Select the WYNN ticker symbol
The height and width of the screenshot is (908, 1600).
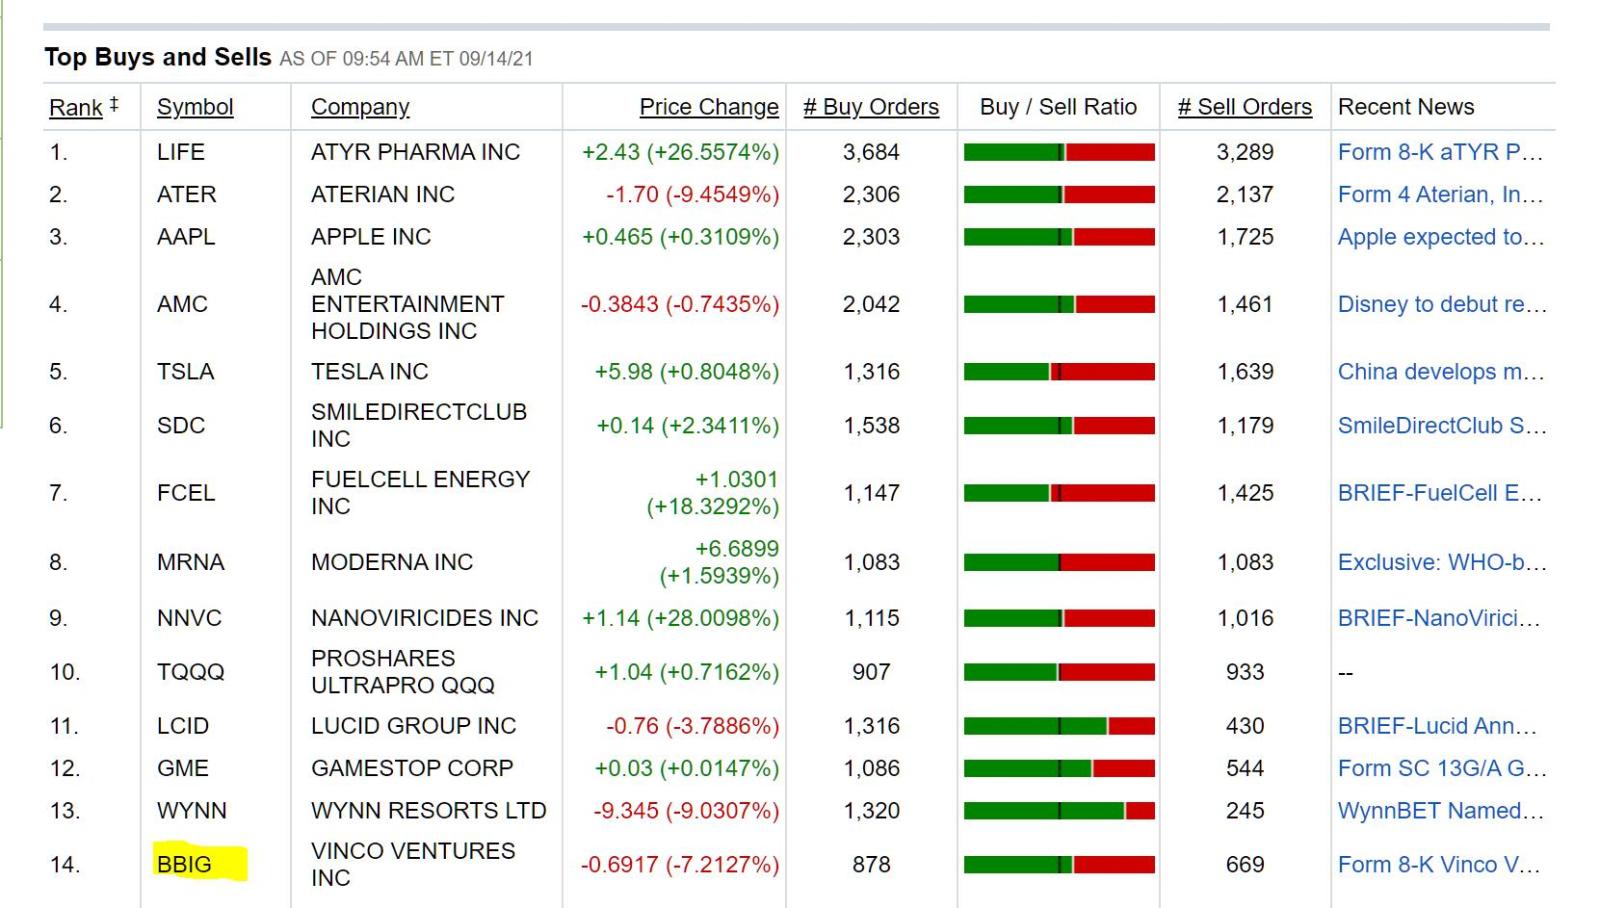192,811
